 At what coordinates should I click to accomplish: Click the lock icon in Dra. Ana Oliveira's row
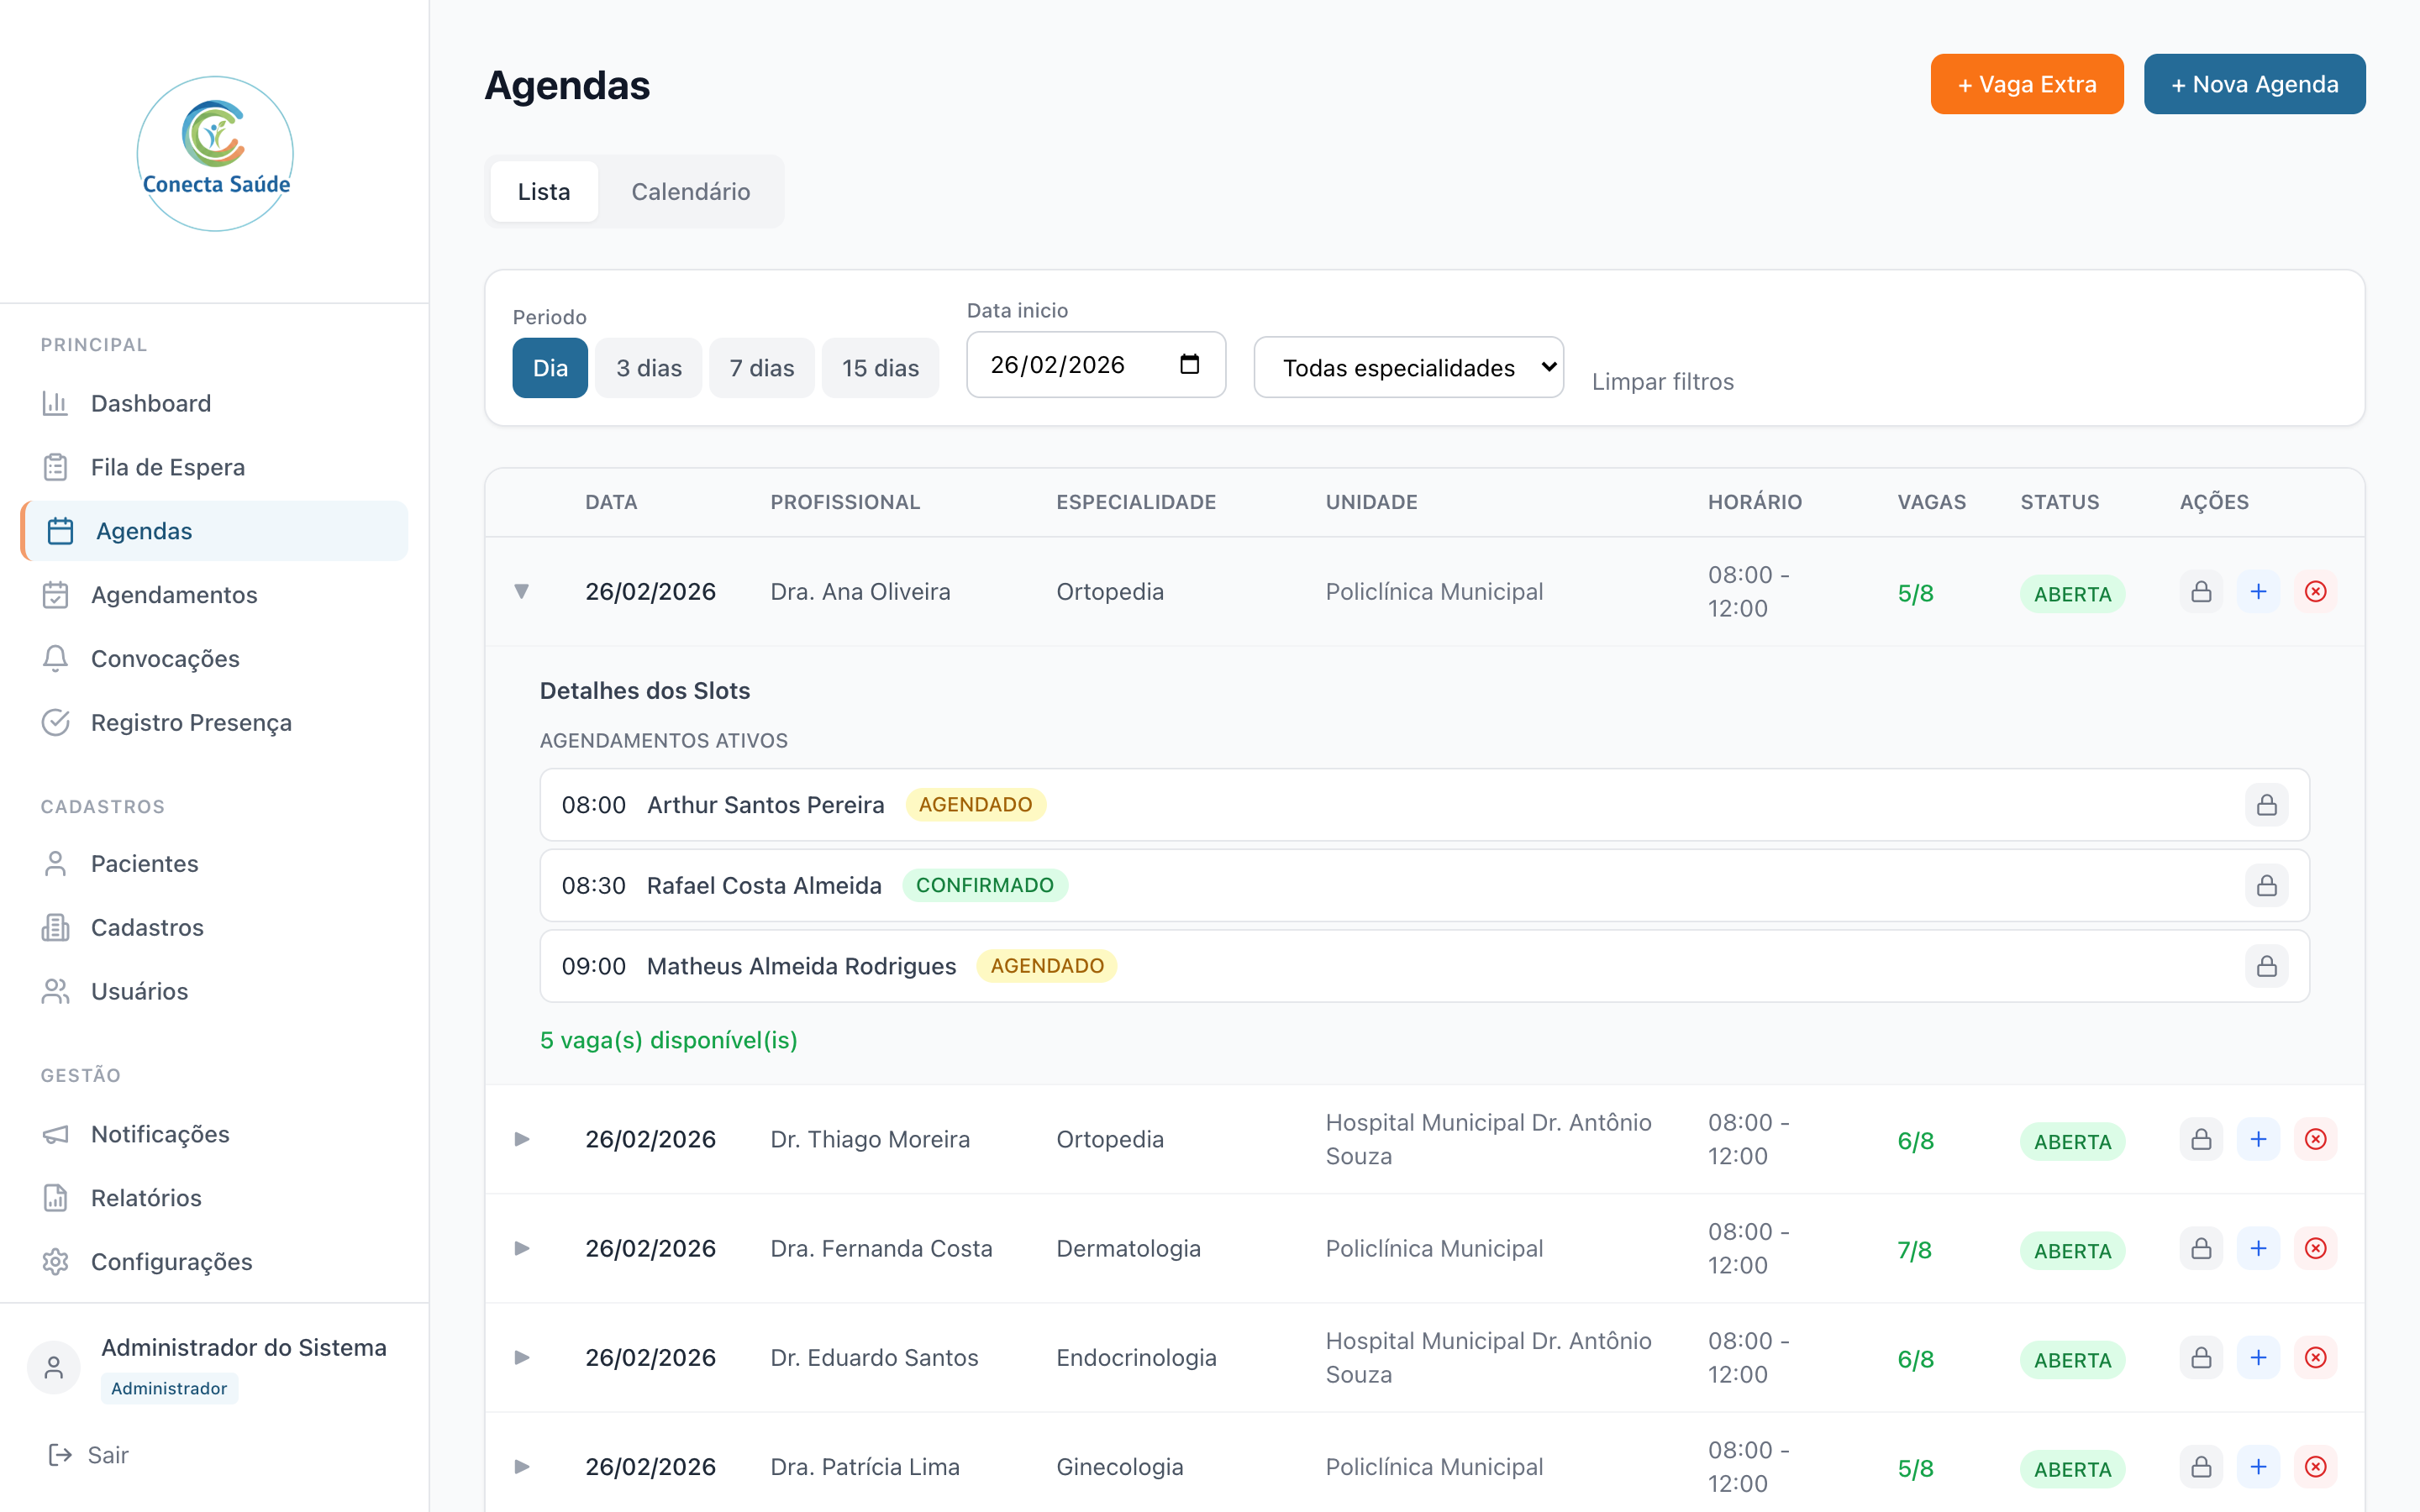(2201, 592)
